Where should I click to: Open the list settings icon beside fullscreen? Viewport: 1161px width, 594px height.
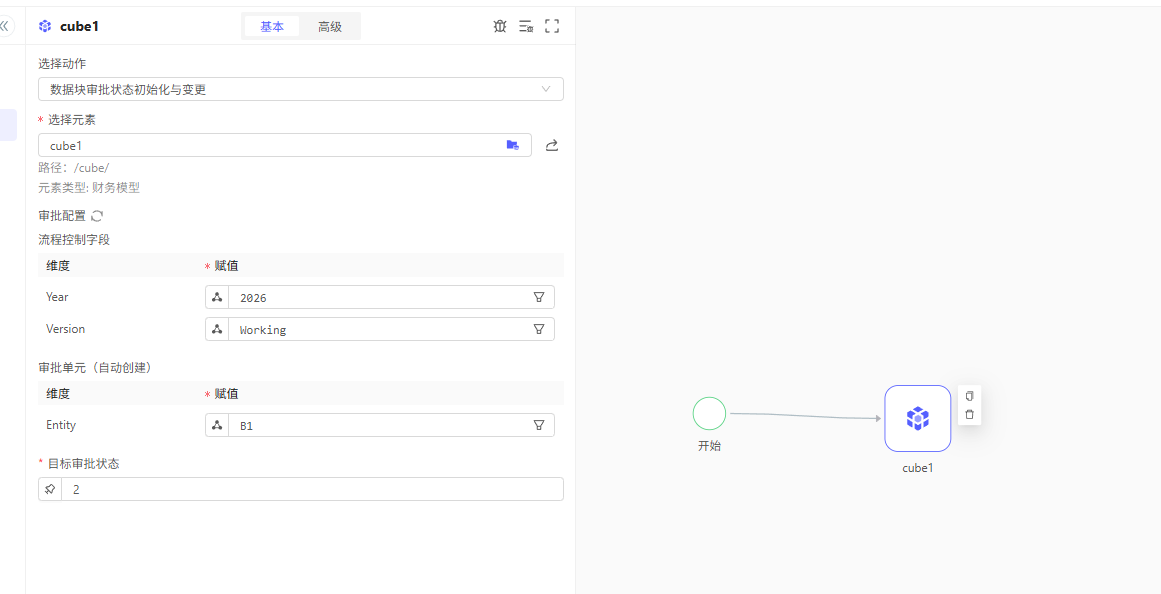coord(526,26)
